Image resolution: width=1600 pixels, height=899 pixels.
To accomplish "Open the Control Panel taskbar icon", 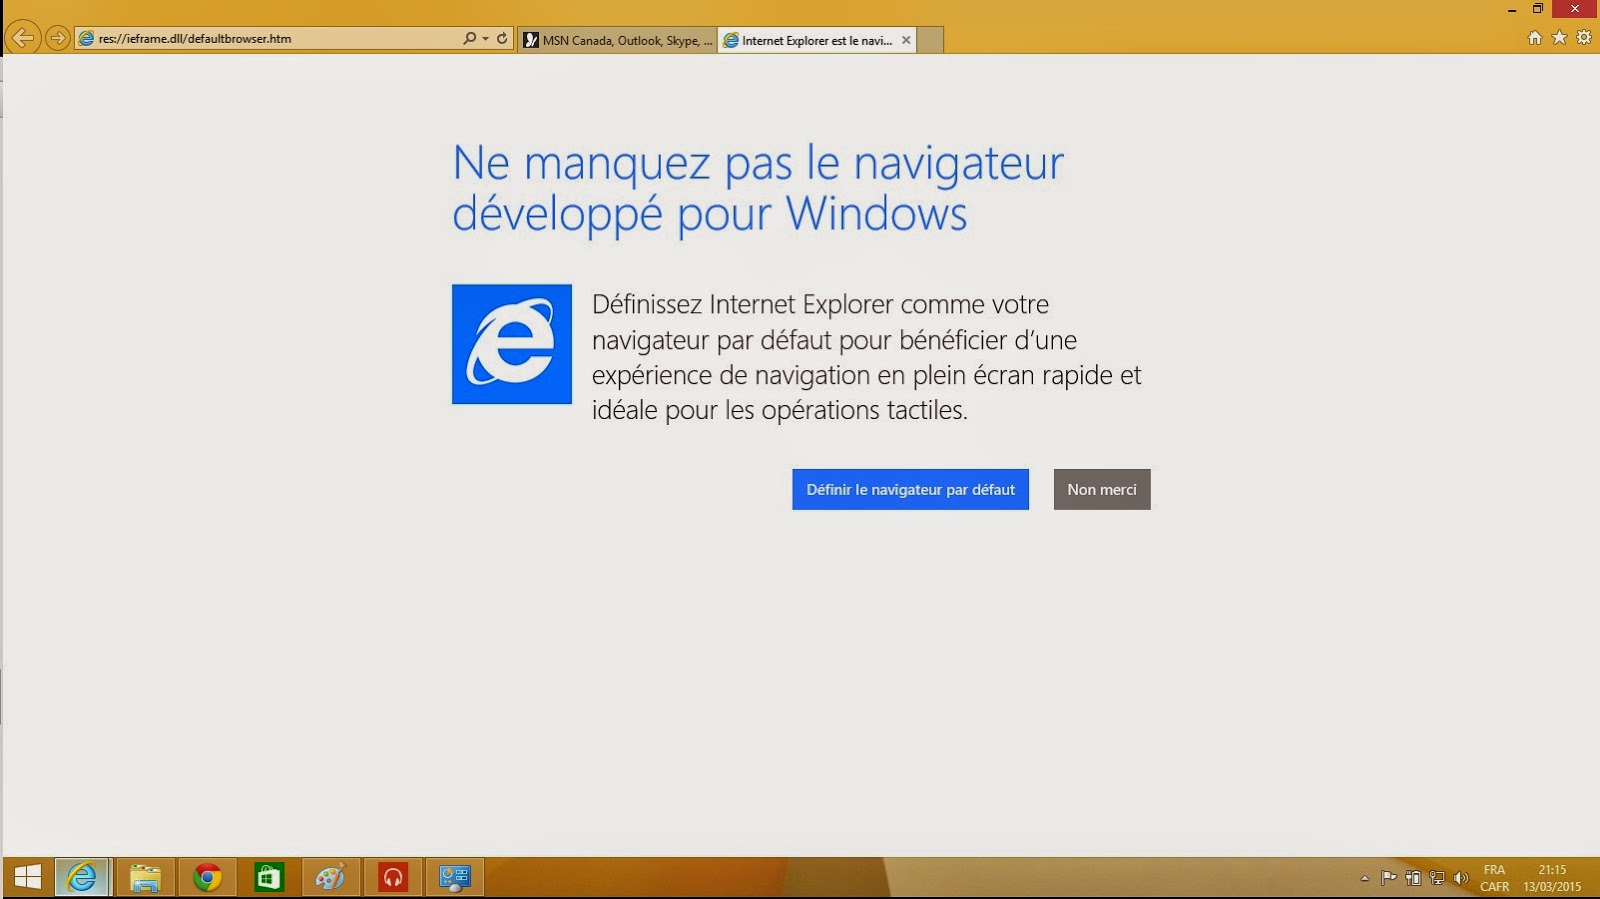I will pyautogui.click(x=455, y=878).
